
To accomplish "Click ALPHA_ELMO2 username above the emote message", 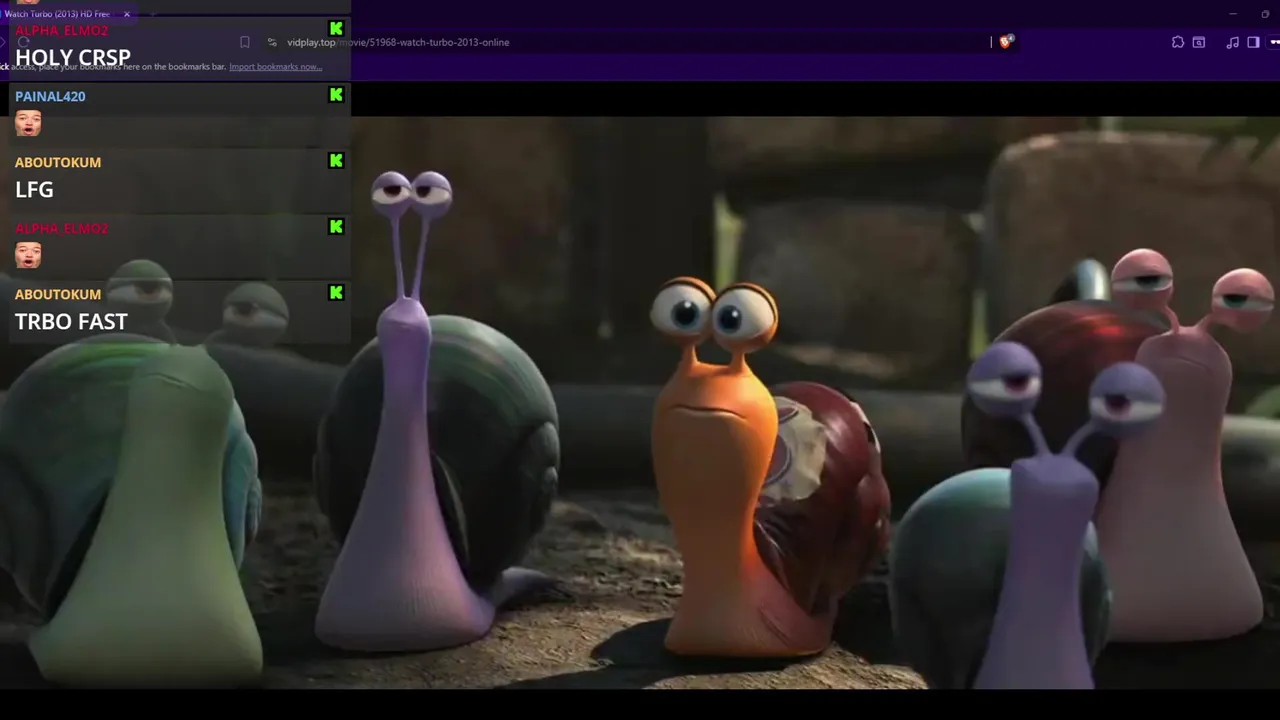I will click(x=61, y=228).
